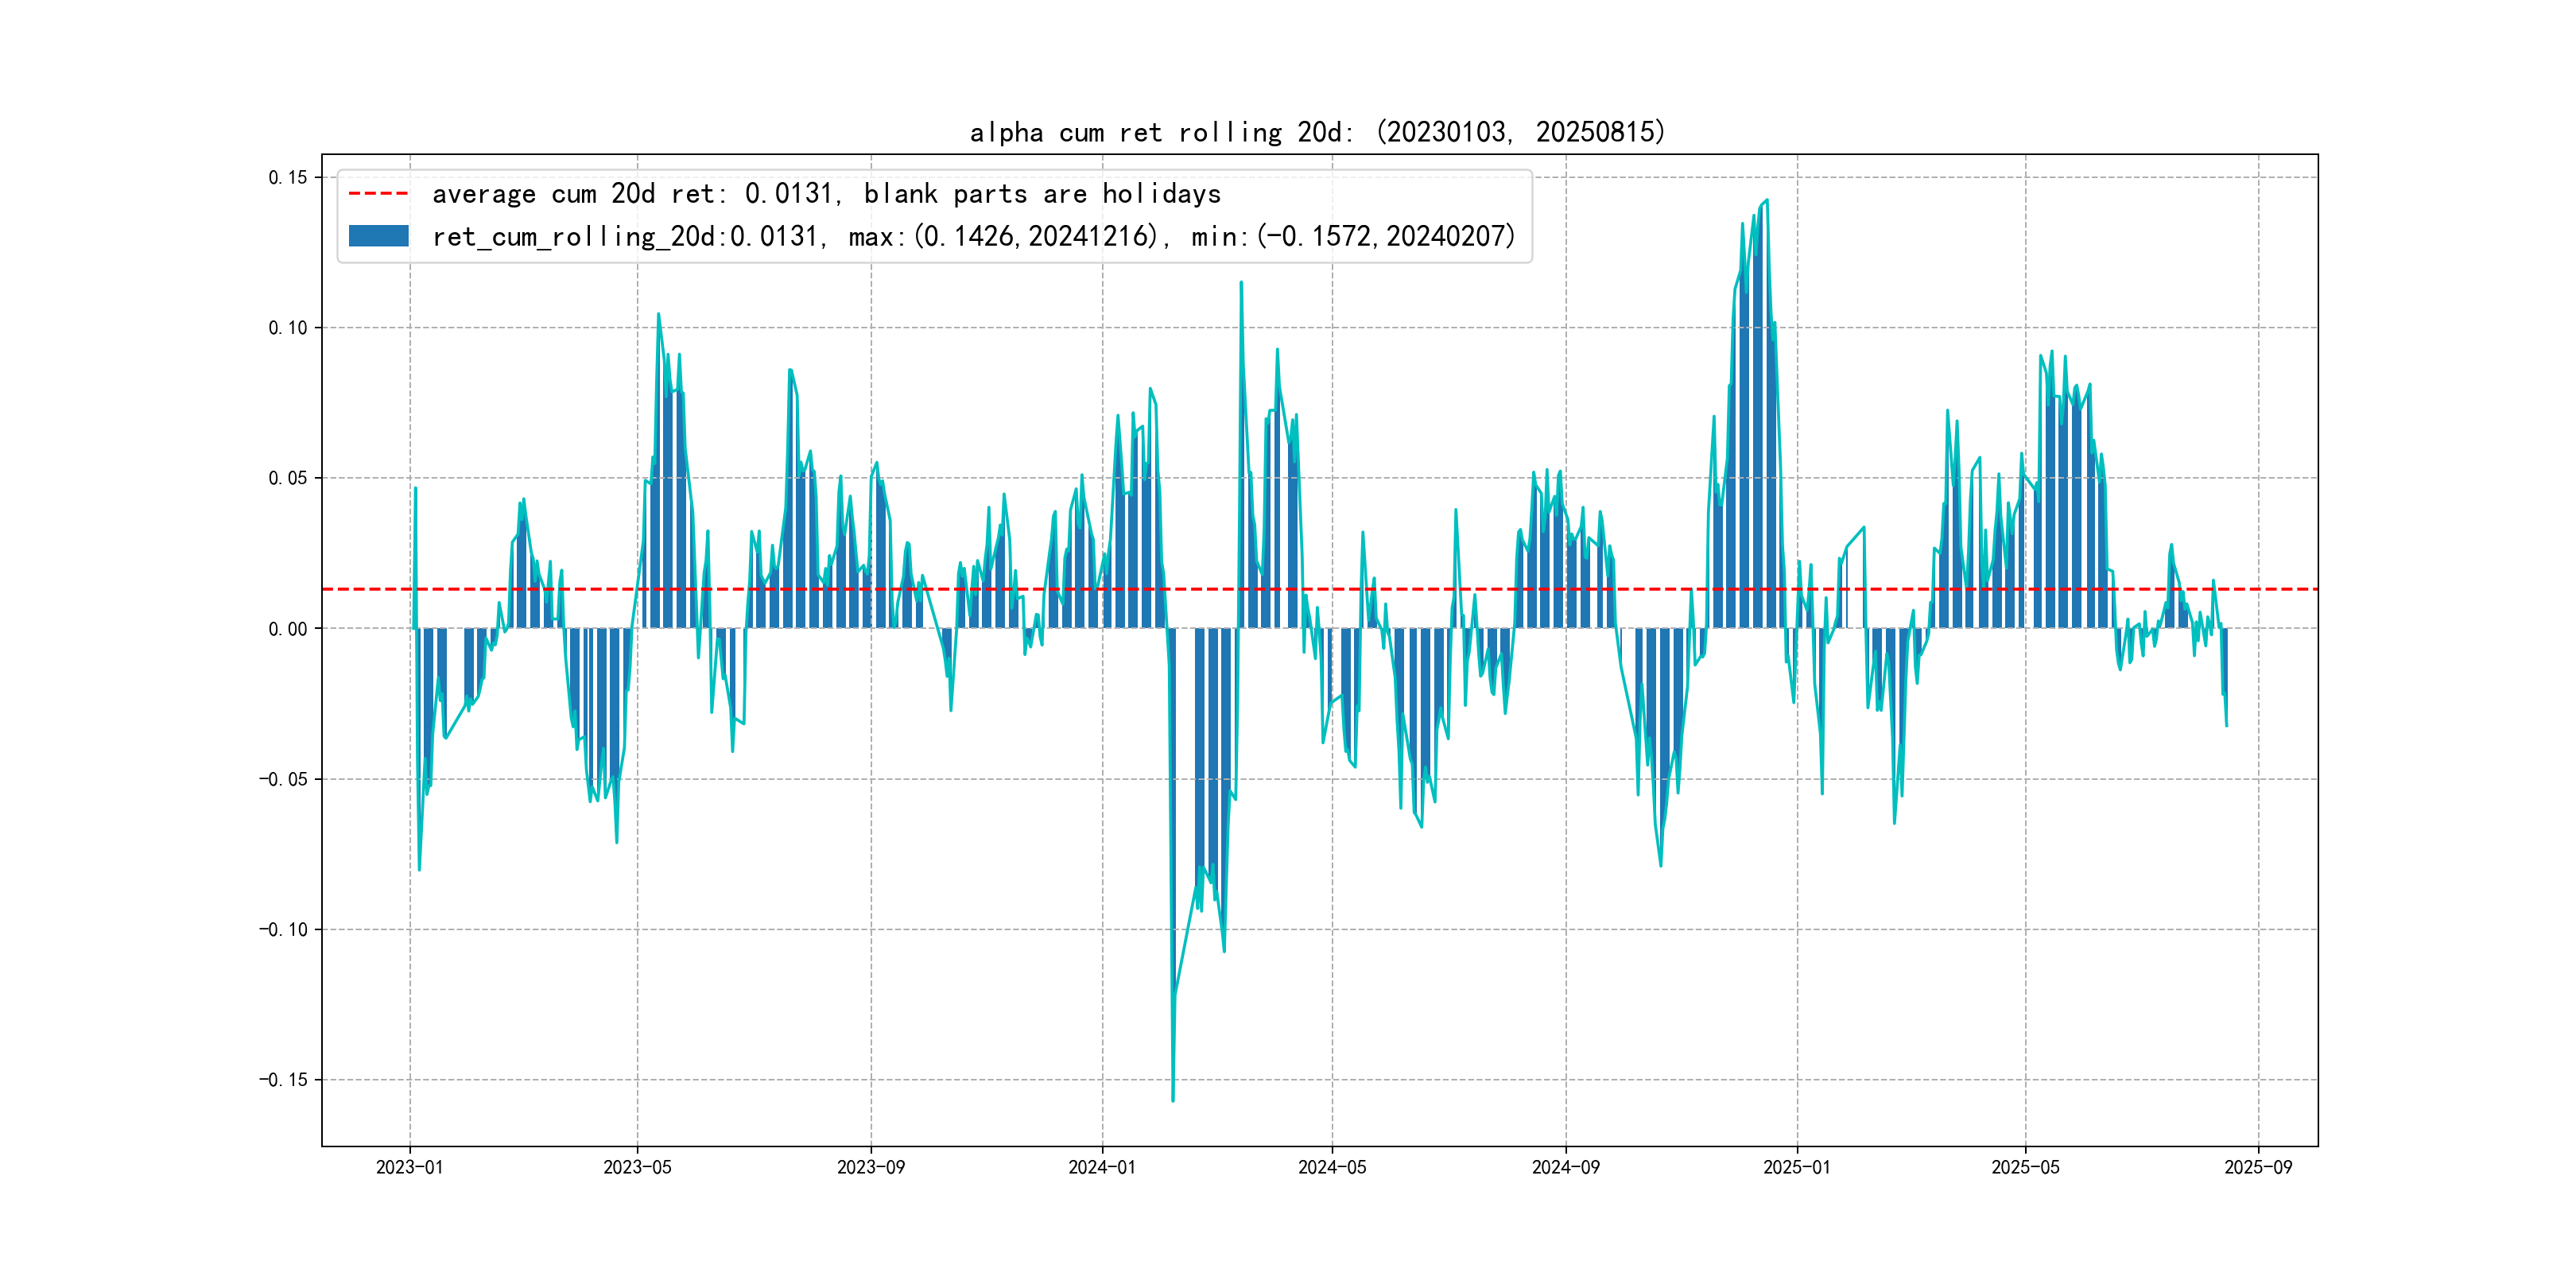Click the 0.00 y-axis tick label
2576x1288 pixels.
coord(288,629)
